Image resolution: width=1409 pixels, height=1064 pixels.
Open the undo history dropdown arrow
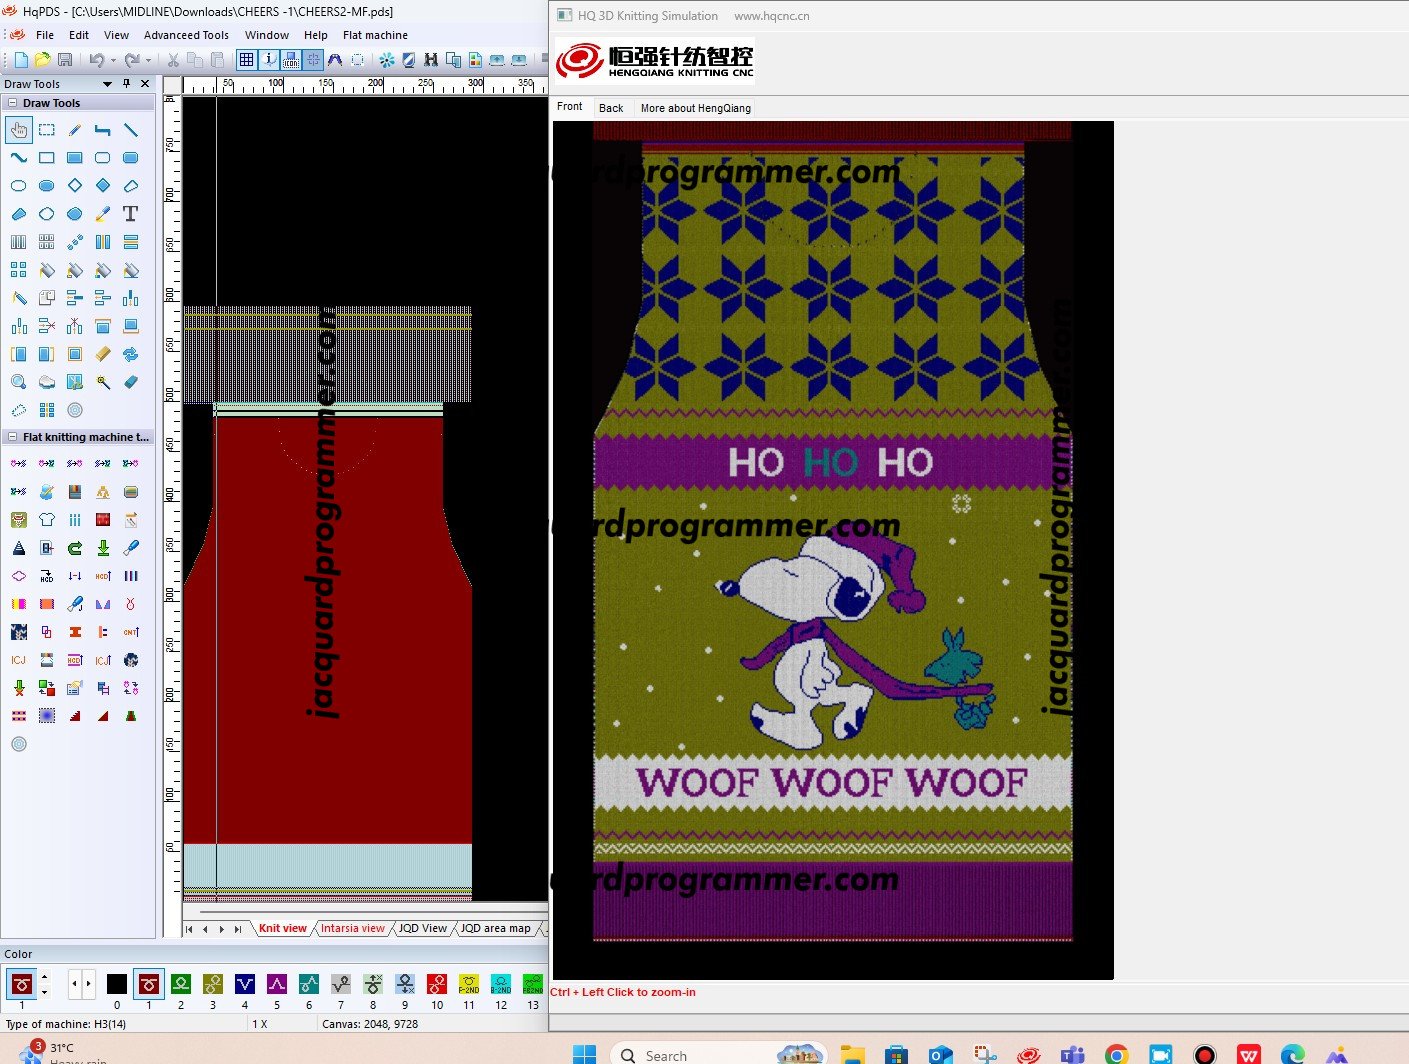pyautogui.click(x=113, y=61)
